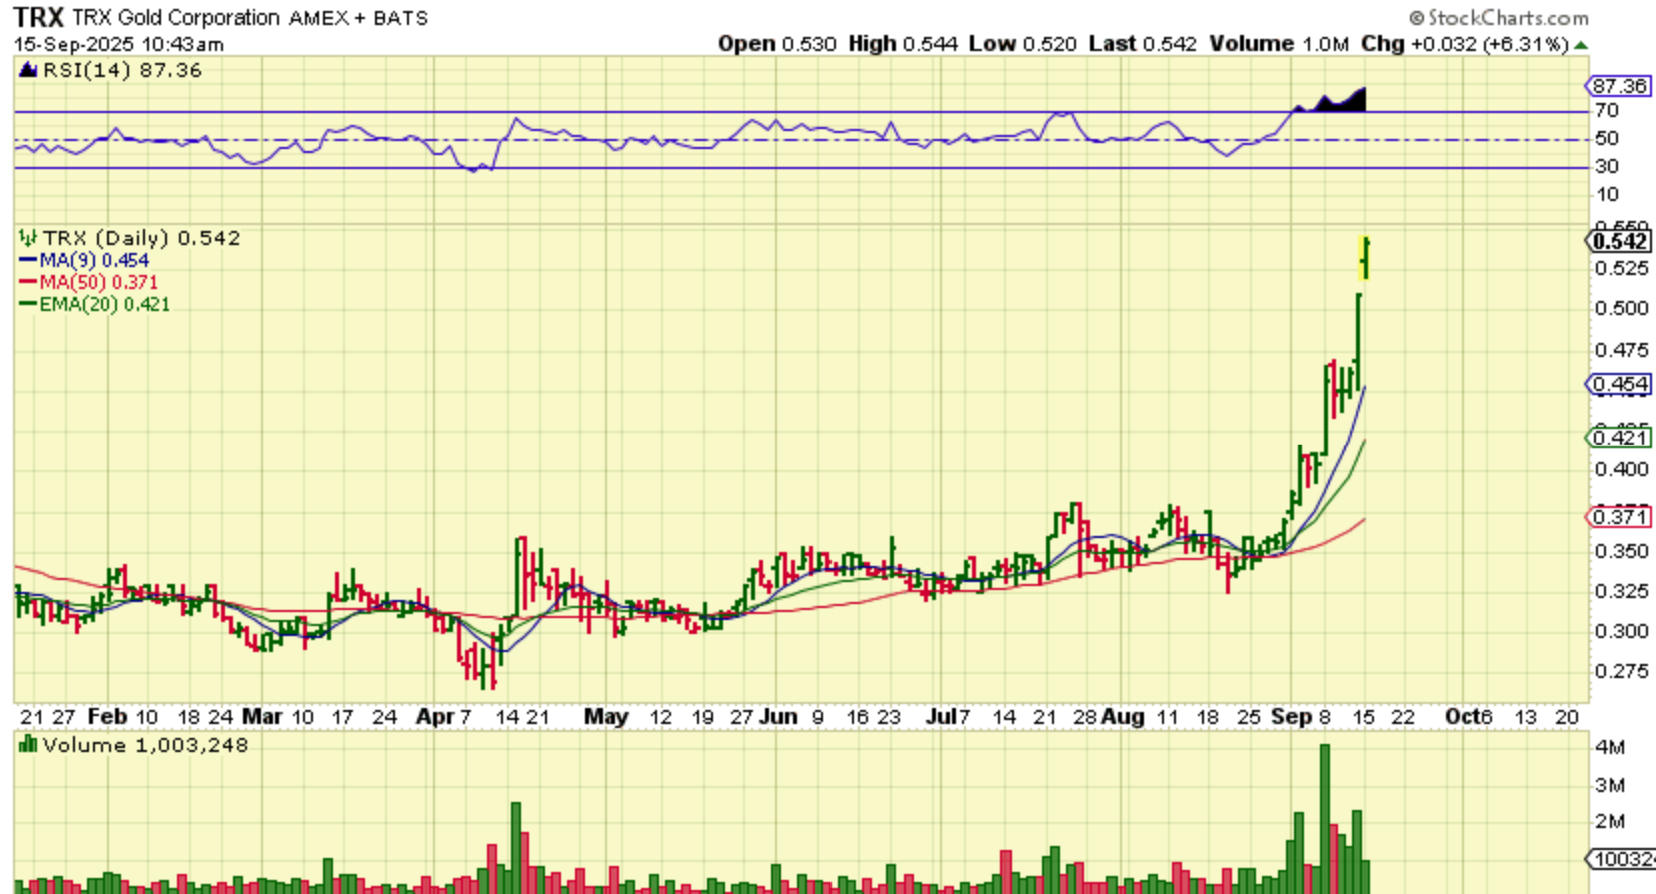Screen dimensions: 1656x894
Task: Click the Volume 1,003,248 legend text
Action: 145,745
